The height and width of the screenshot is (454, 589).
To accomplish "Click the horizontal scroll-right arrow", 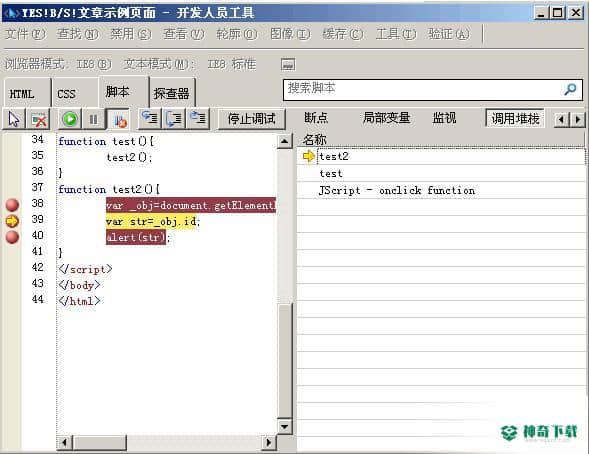I will click(x=269, y=442).
